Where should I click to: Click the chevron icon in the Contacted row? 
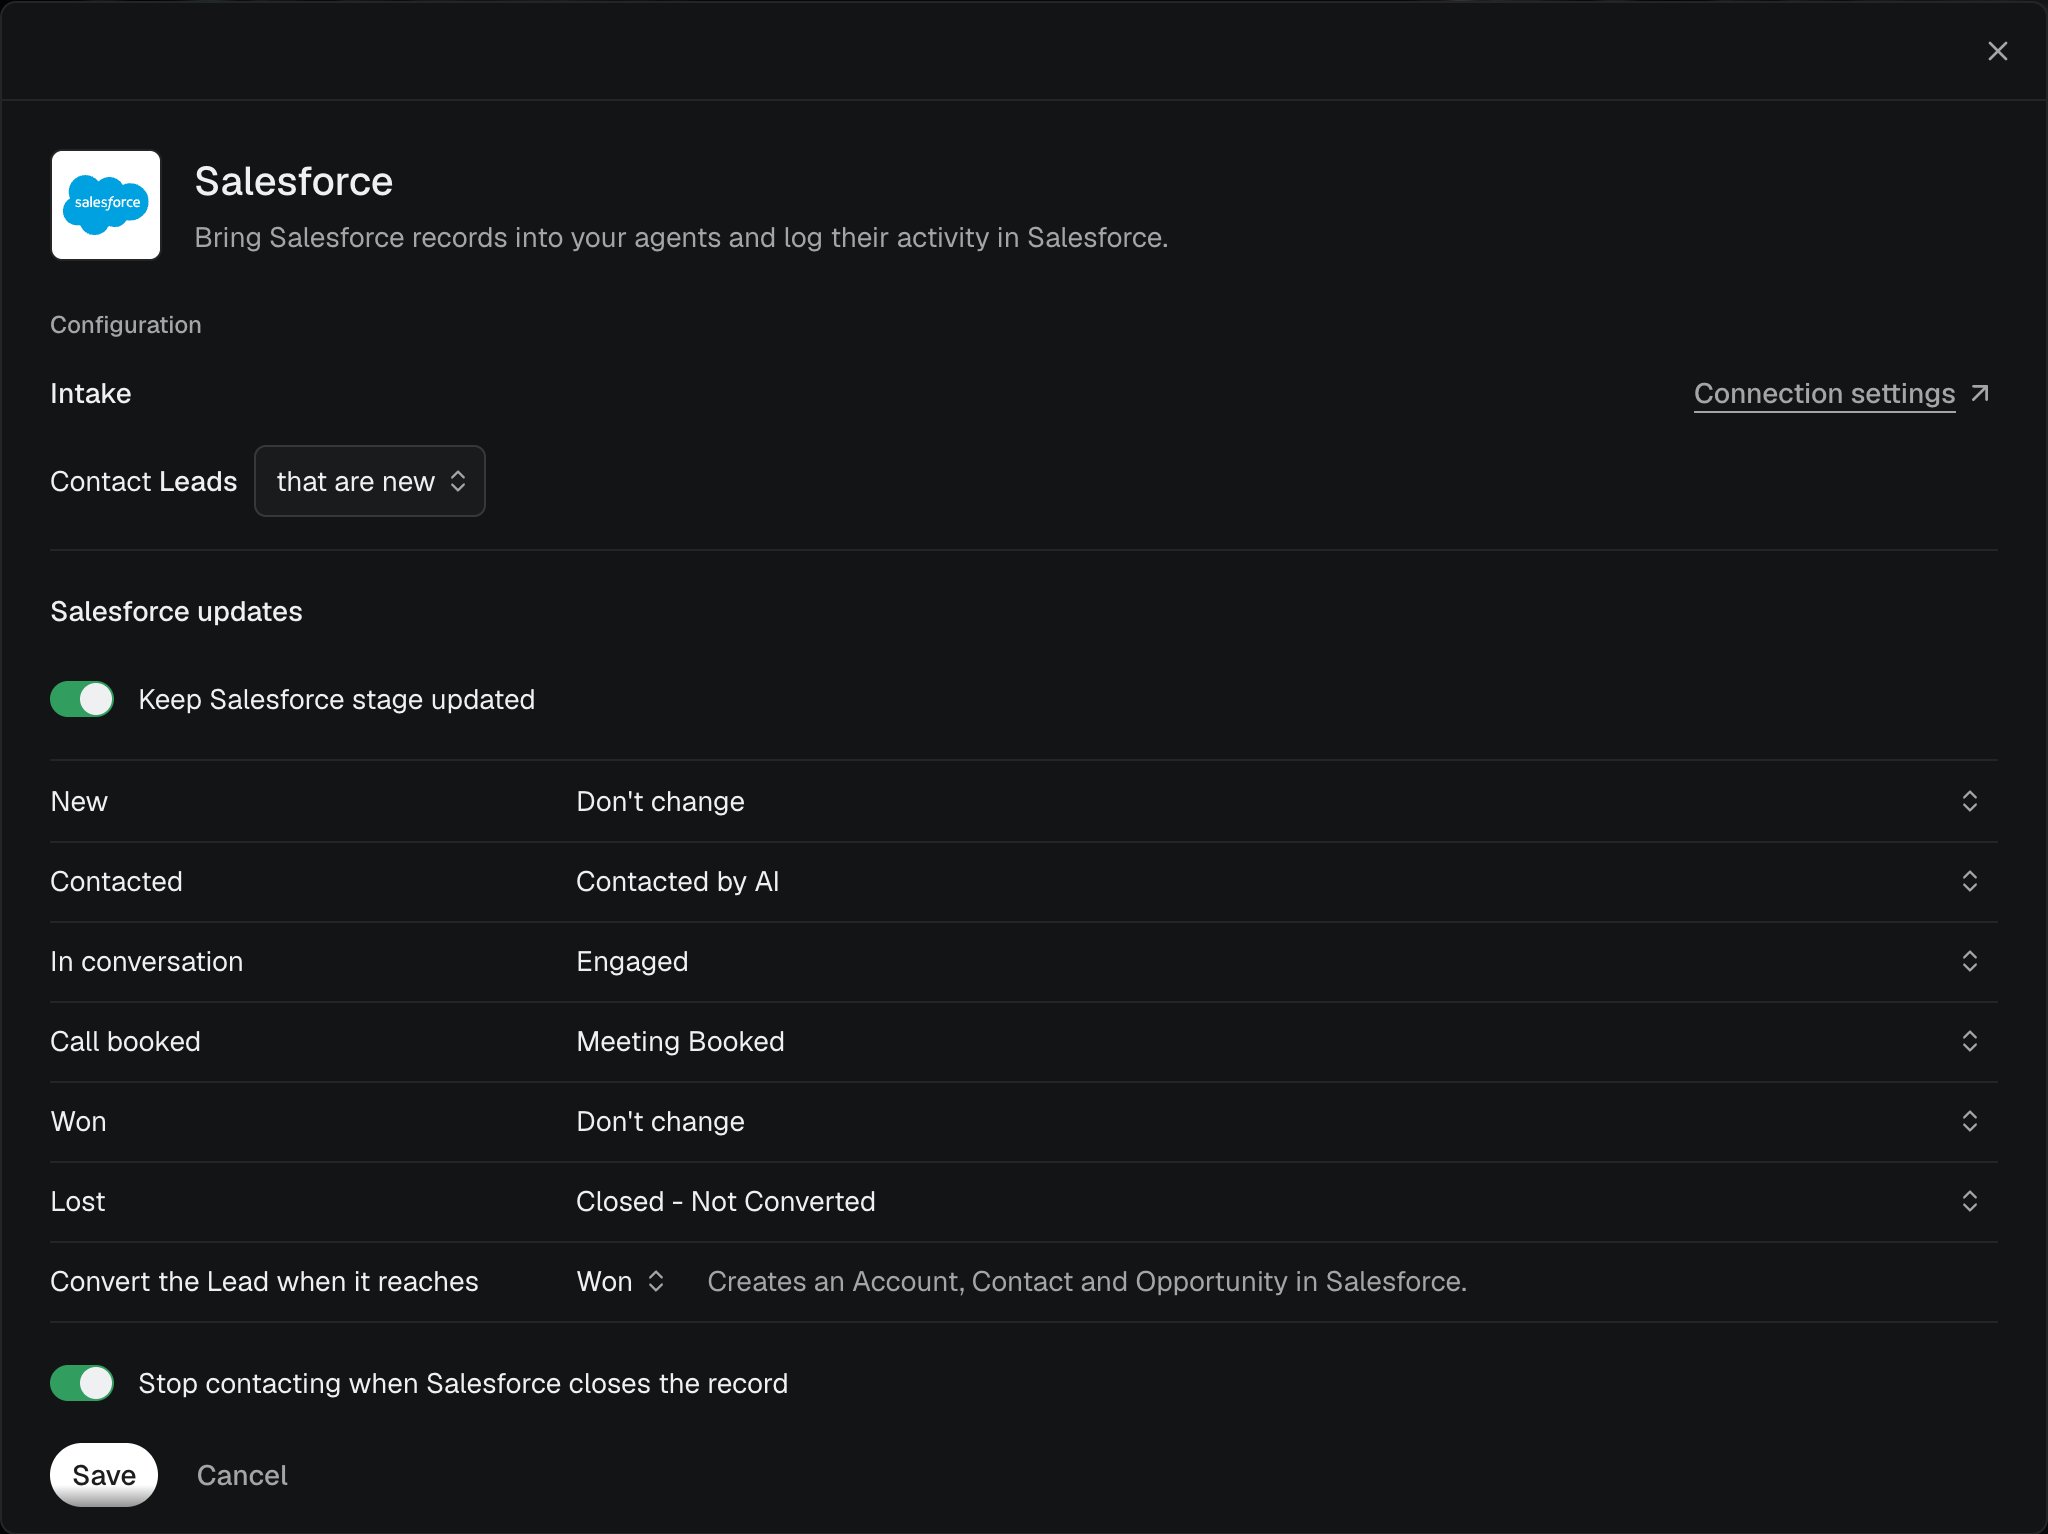click(x=1969, y=881)
